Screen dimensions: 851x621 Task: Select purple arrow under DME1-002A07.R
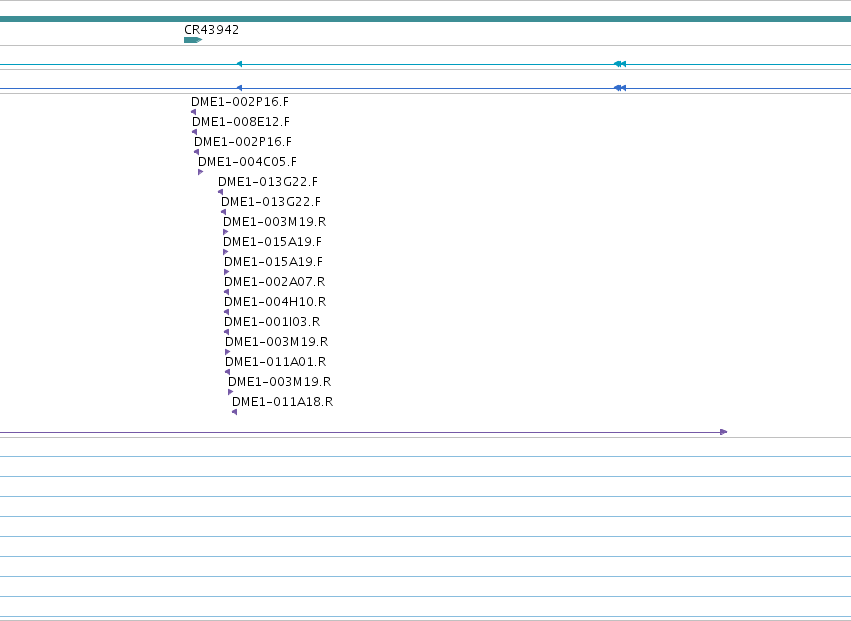click(226, 292)
